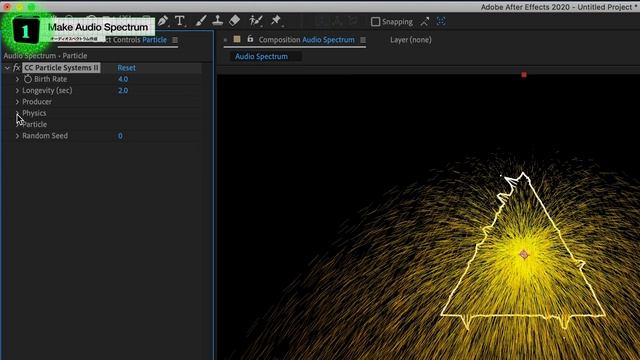Image resolution: width=640 pixels, height=360 pixels.
Task: Expand the Physics group
Action: [17, 113]
